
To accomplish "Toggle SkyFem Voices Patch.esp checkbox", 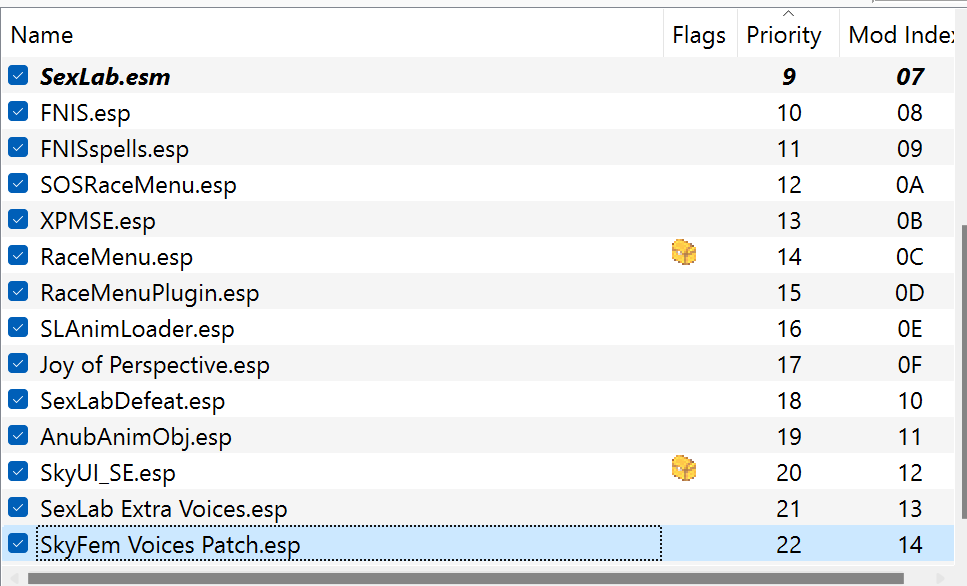I will [19, 543].
